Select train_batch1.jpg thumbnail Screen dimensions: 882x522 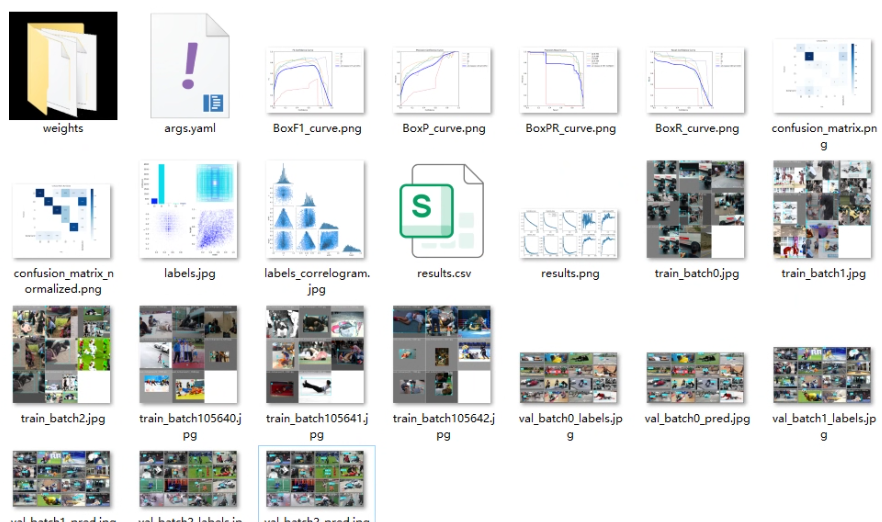[x=822, y=210]
